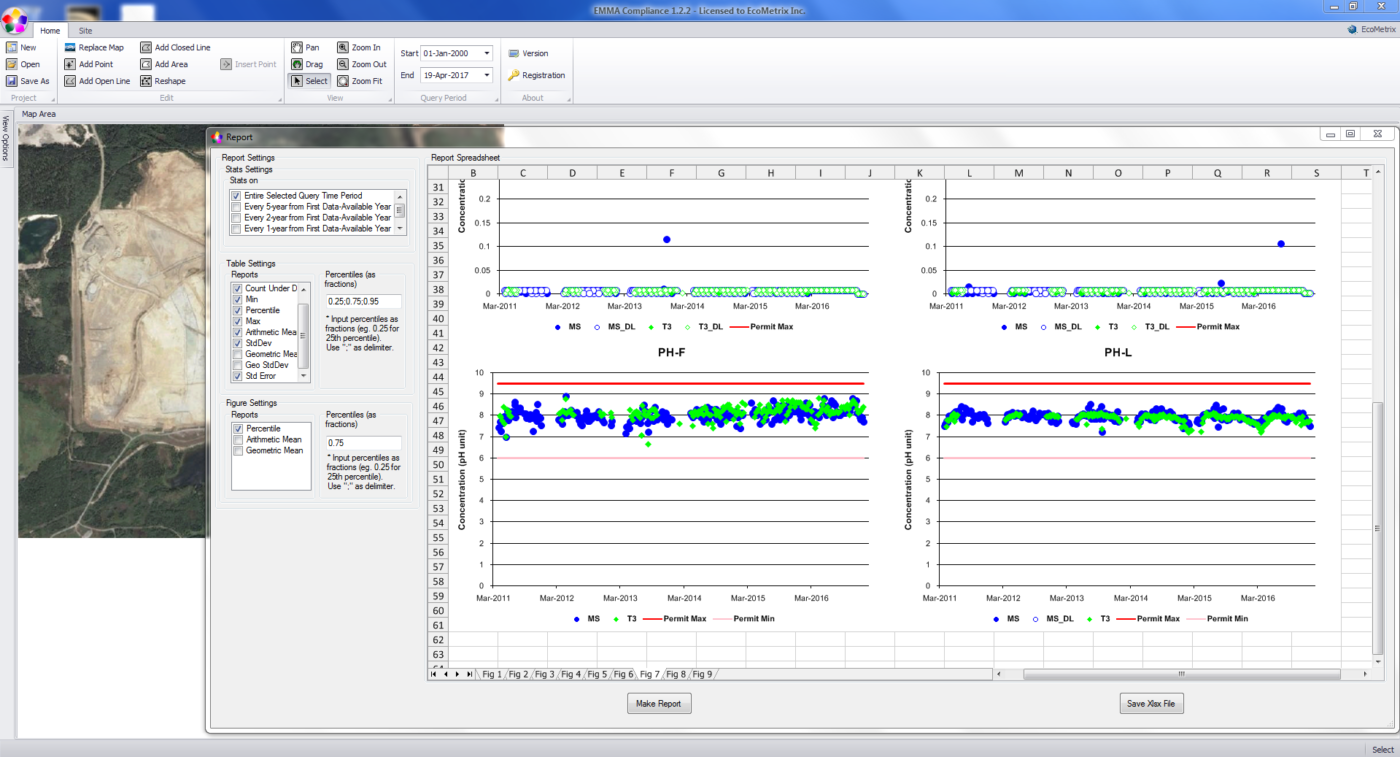Uncheck Max in Table Settings reports
This screenshot has height=757, width=1400.
237,321
